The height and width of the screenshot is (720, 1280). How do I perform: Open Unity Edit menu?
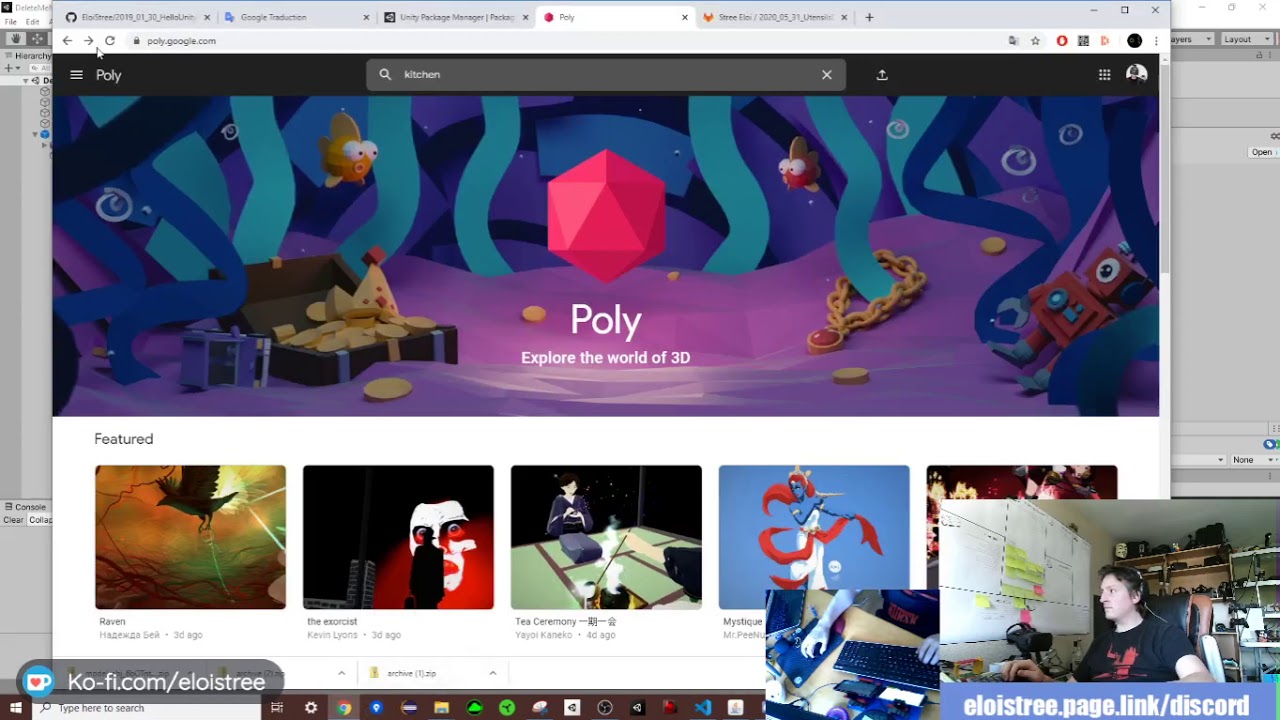pos(32,21)
